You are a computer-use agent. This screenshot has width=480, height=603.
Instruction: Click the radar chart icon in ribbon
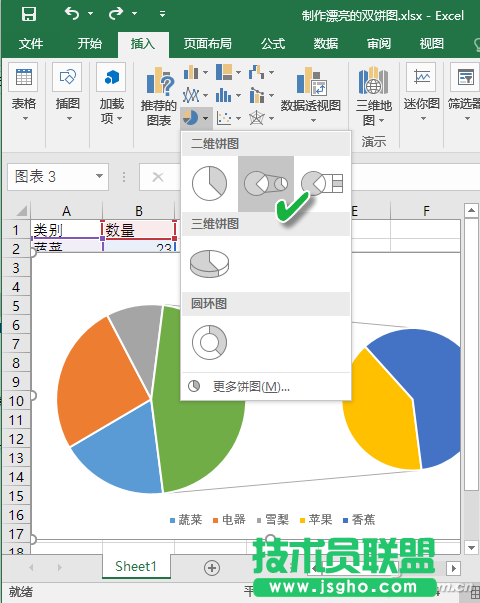(257, 118)
